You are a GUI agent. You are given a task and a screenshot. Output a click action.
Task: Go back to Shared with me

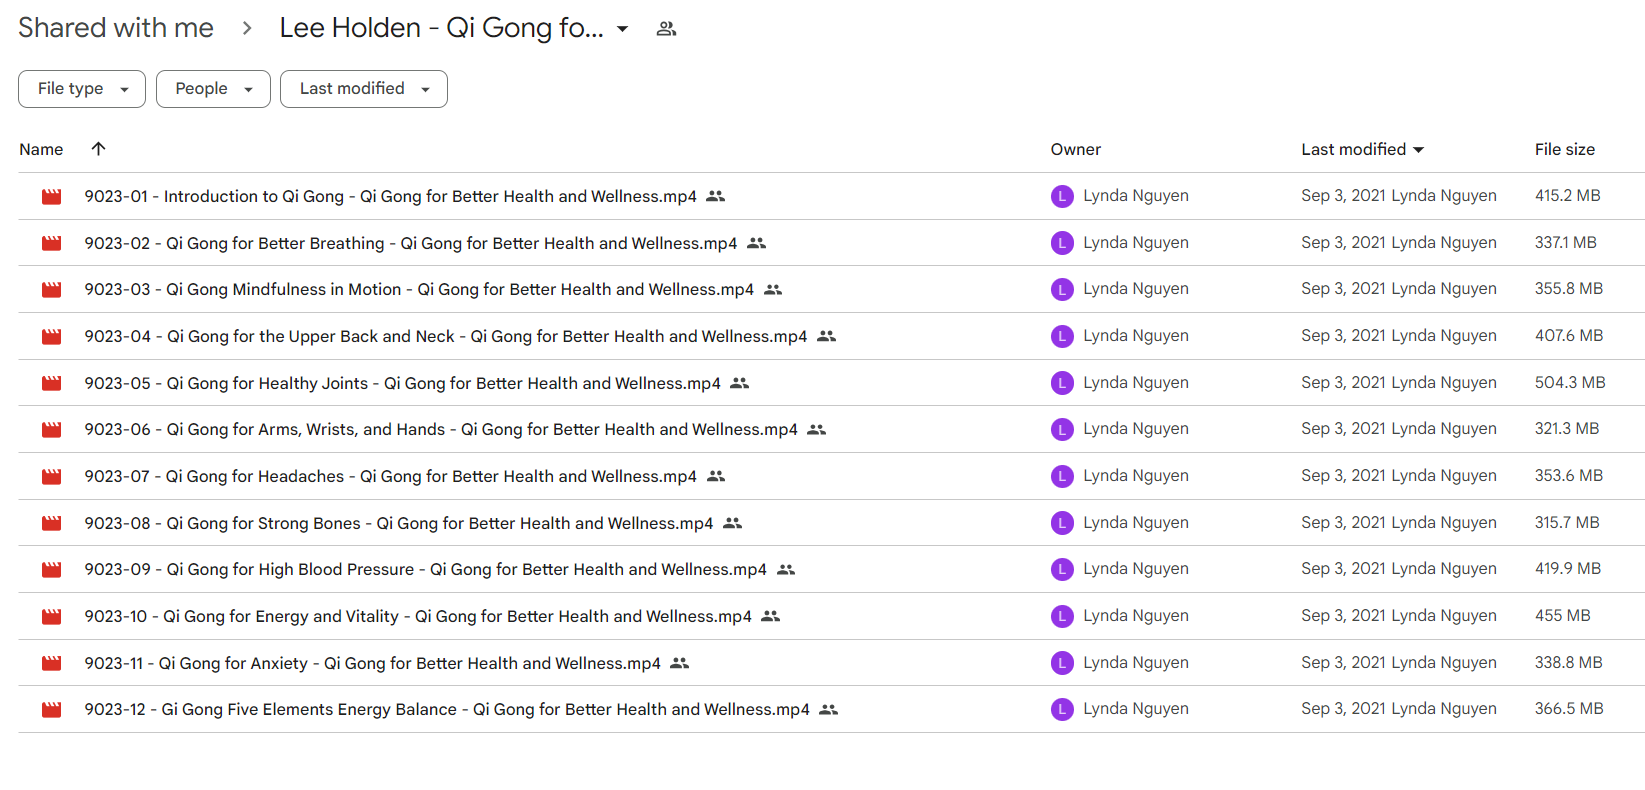(116, 28)
